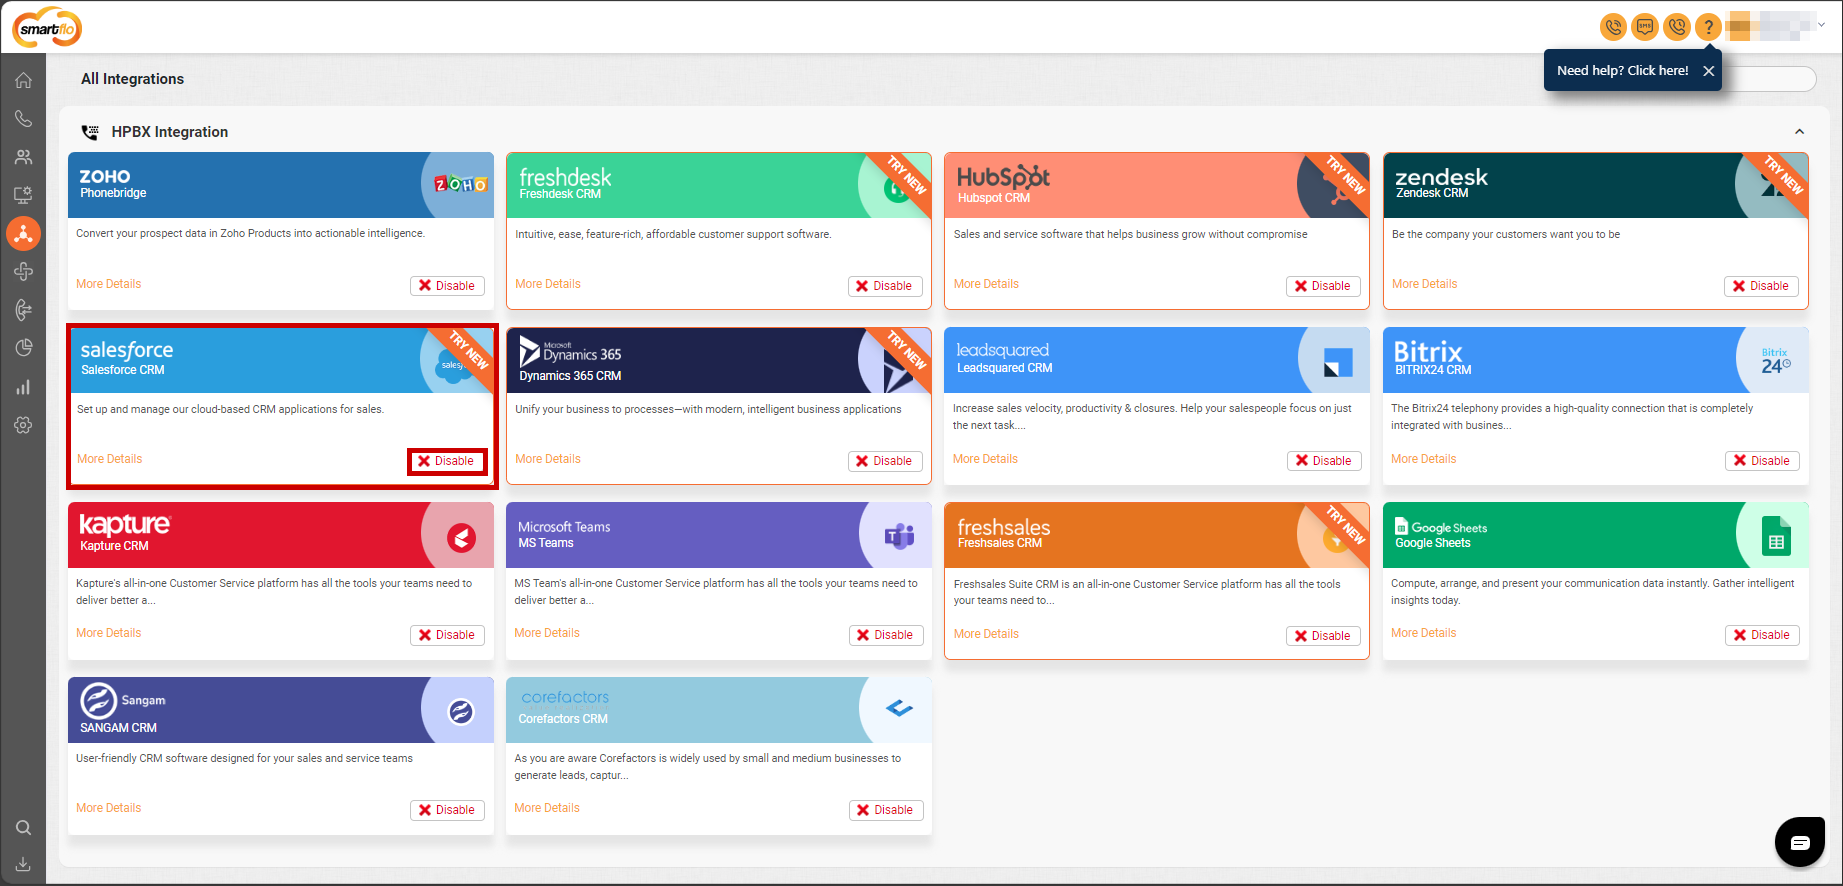This screenshot has height=886, width=1843.
Task: Click the search icon in the sidebar
Action: pyautogui.click(x=23, y=828)
